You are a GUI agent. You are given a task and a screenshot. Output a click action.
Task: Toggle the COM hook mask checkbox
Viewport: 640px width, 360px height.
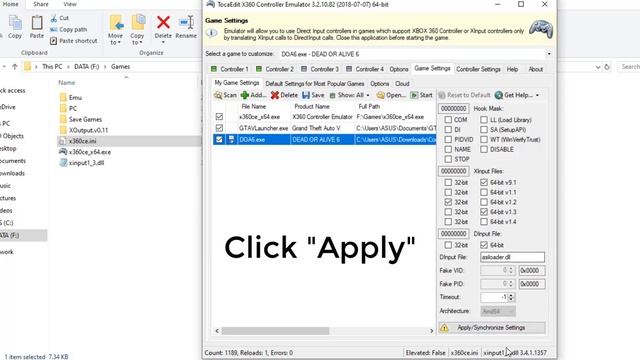coord(448,120)
